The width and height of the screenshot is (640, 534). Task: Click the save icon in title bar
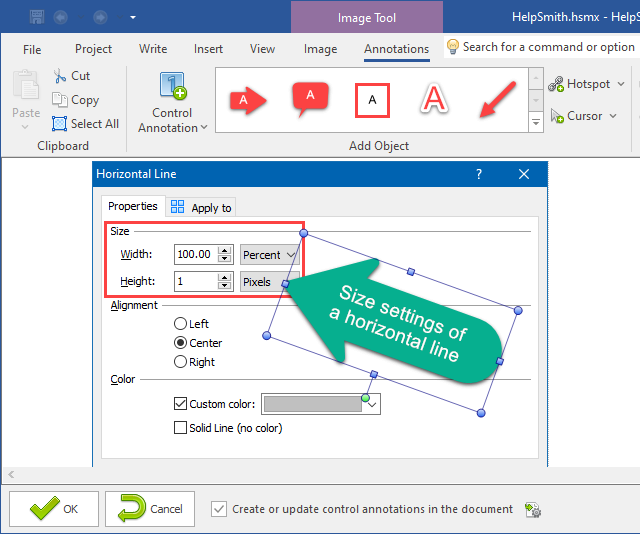[x=37, y=16]
